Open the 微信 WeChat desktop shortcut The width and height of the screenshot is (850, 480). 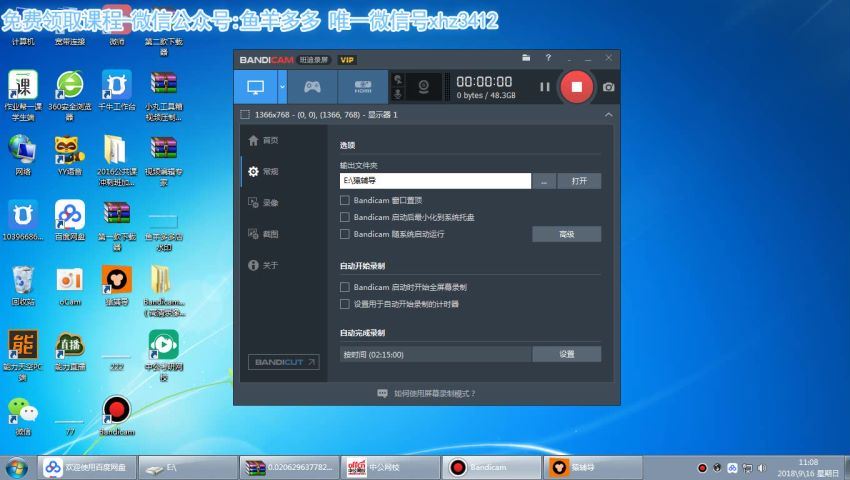23,416
